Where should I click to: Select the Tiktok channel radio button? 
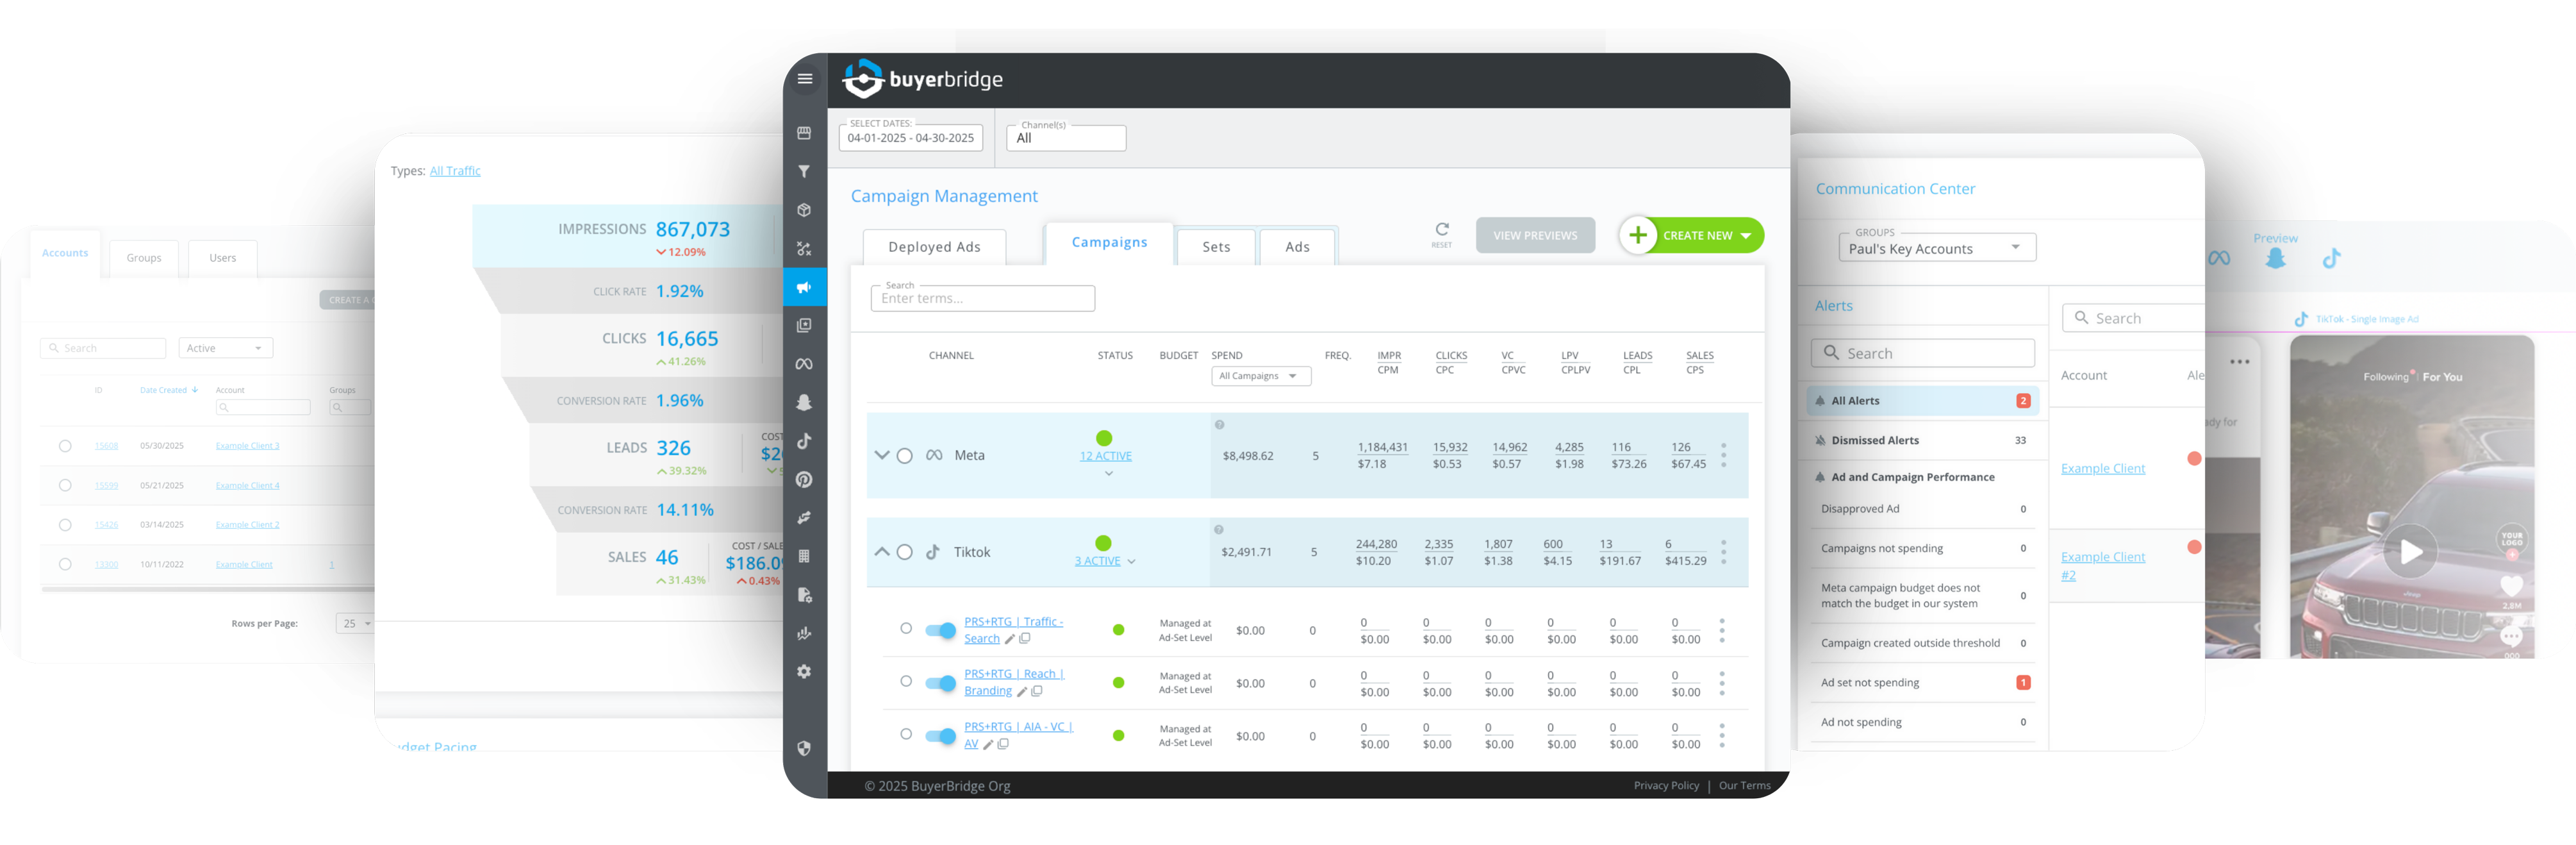(x=904, y=552)
